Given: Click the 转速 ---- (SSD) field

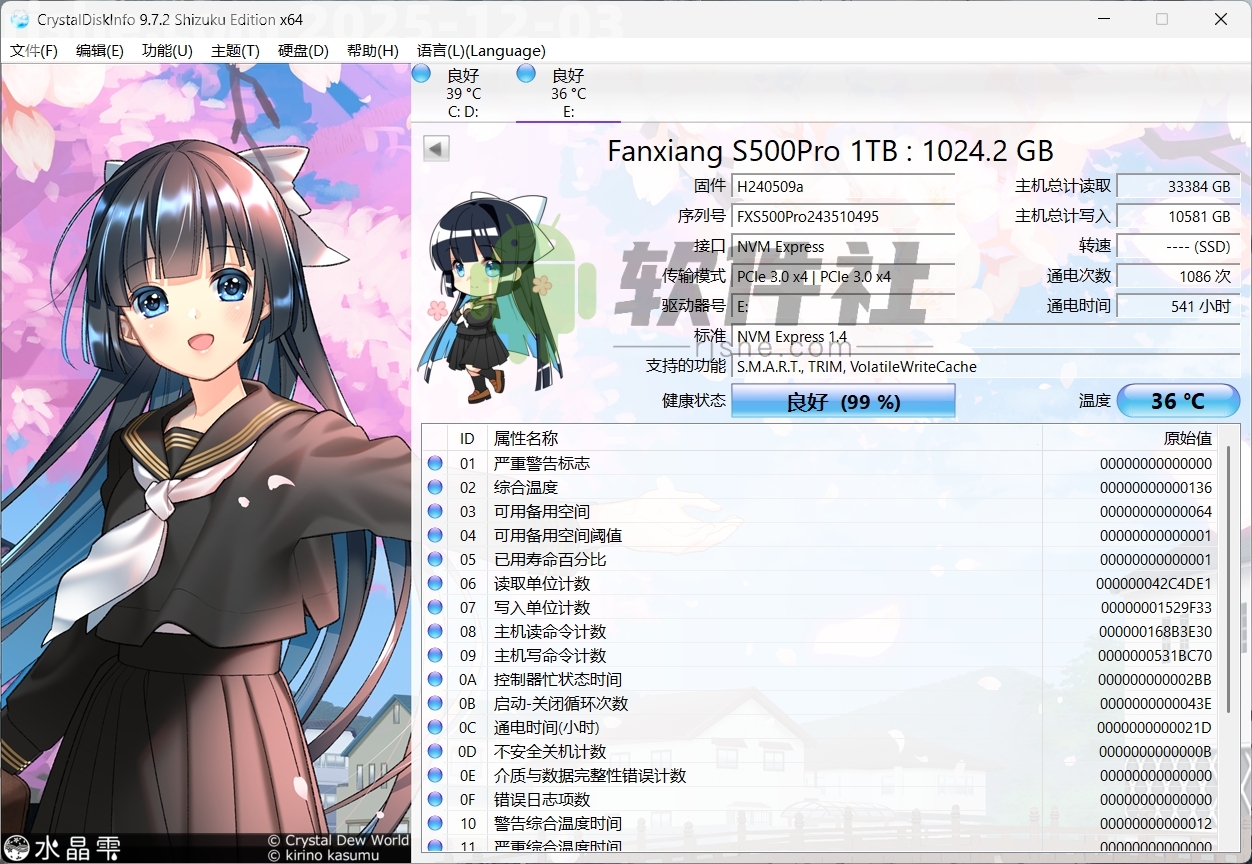Looking at the screenshot, I should coord(1178,246).
